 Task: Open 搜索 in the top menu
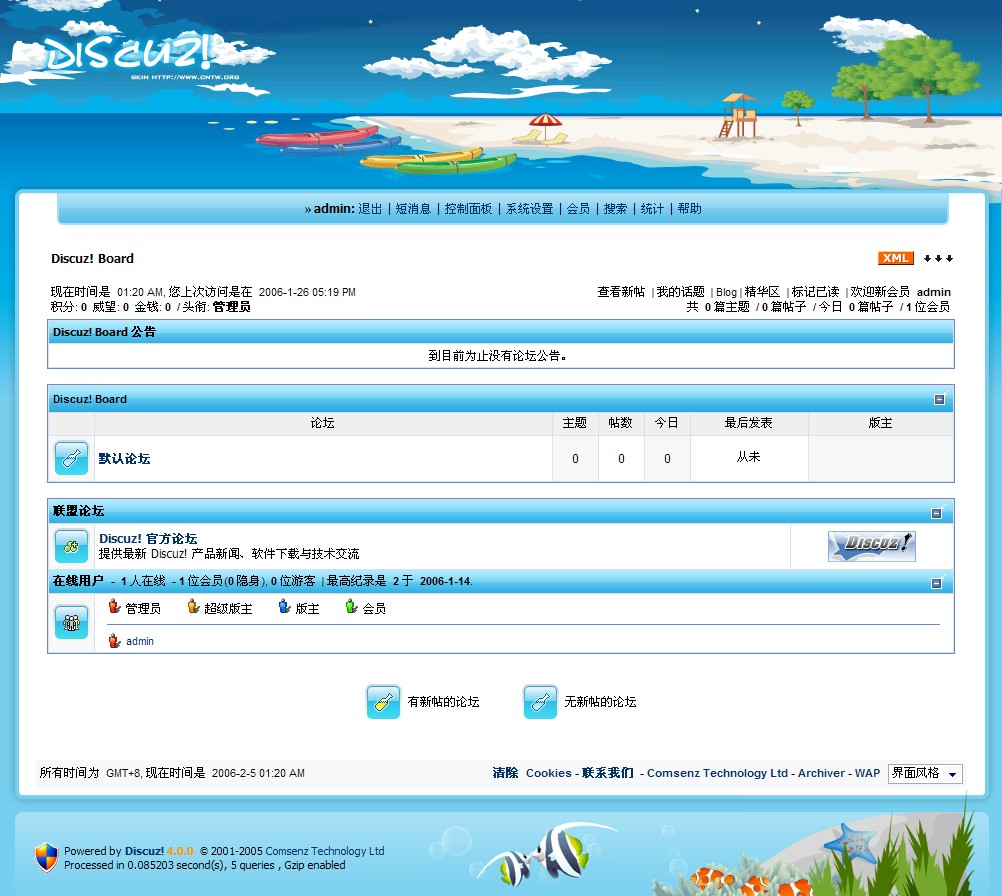(x=615, y=209)
